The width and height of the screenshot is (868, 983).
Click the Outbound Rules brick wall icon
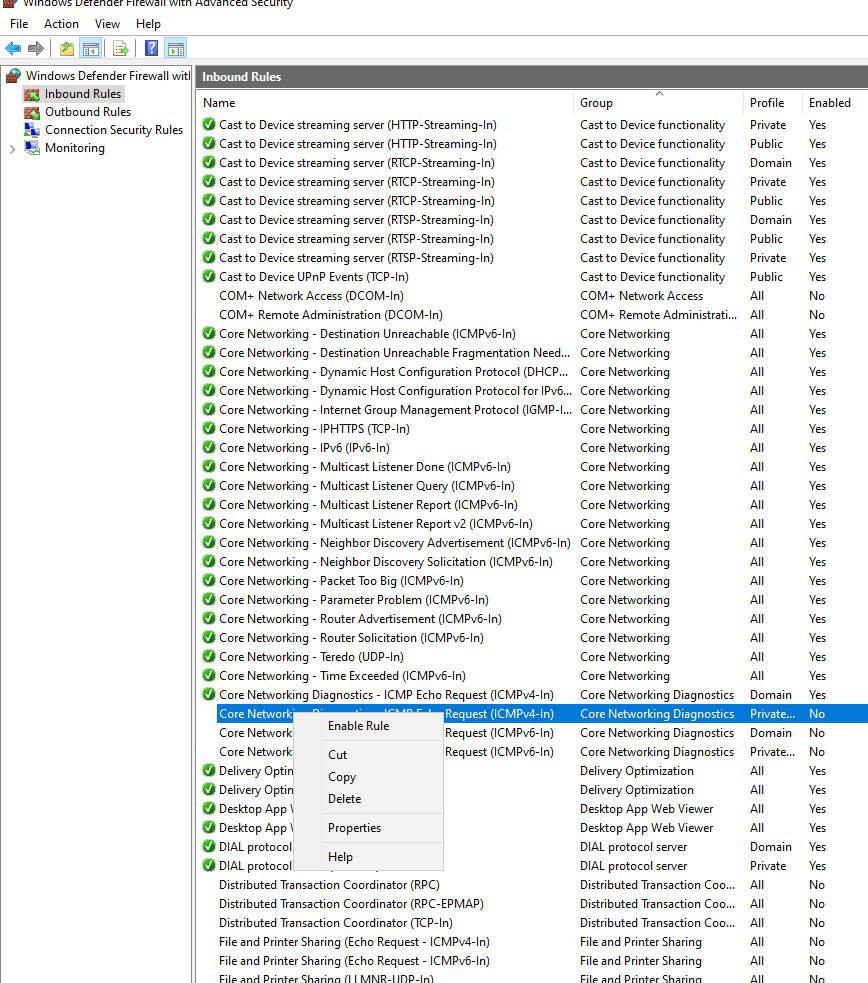(x=32, y=112)
